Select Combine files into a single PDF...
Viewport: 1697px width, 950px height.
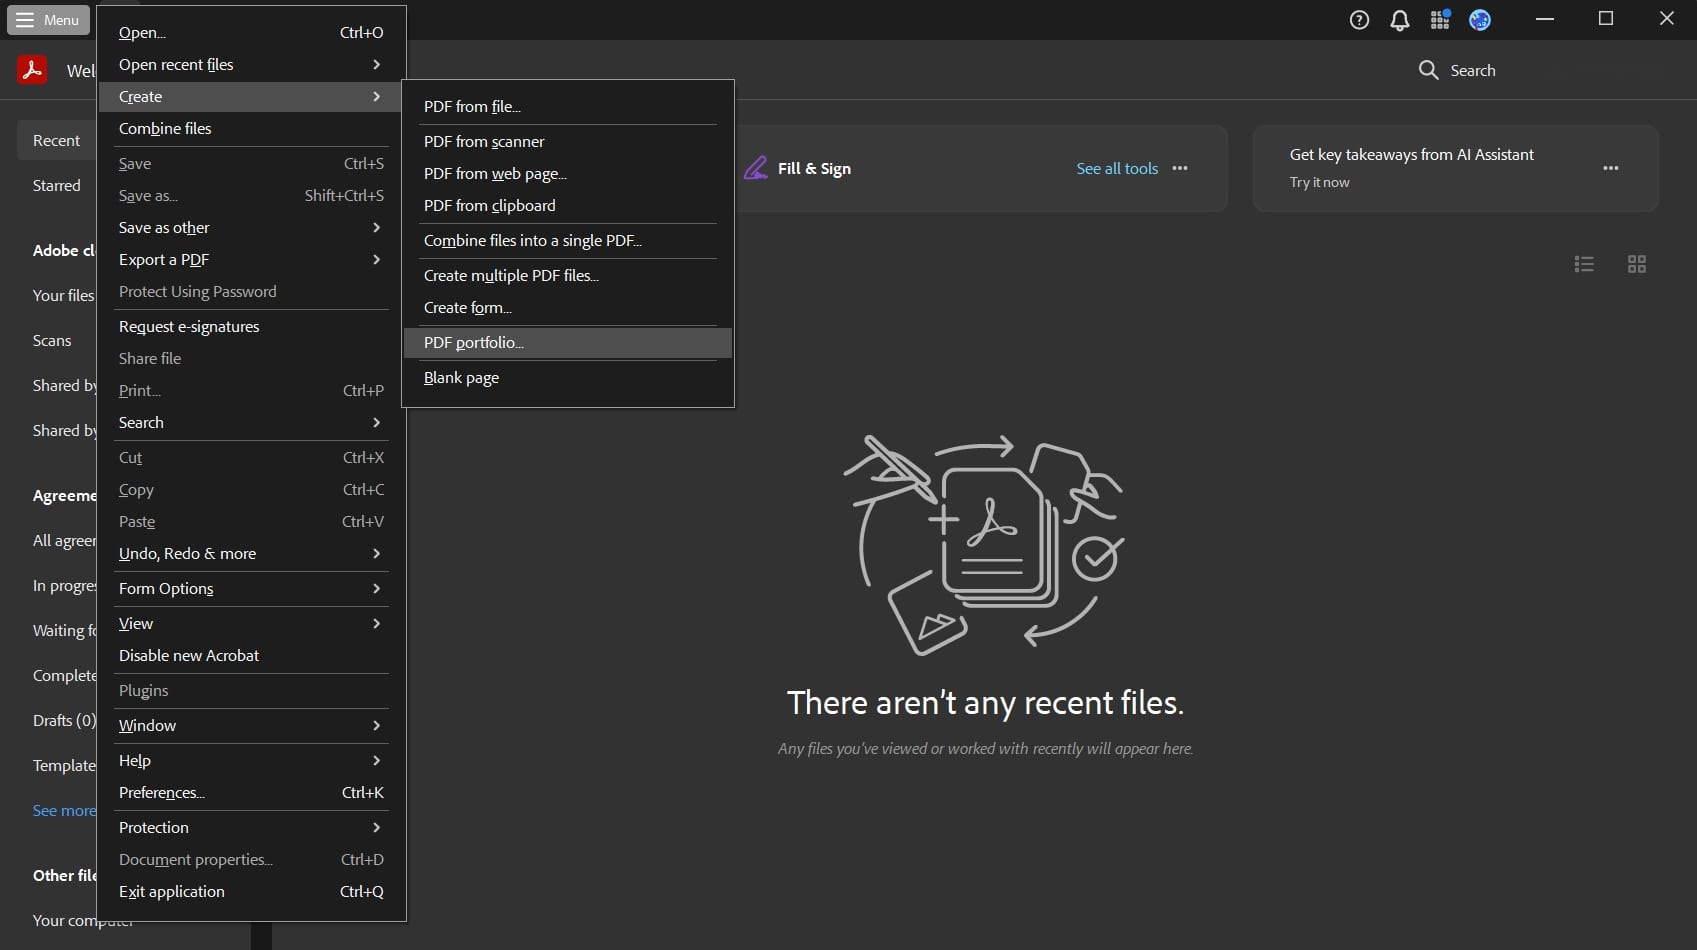(568, 240)
